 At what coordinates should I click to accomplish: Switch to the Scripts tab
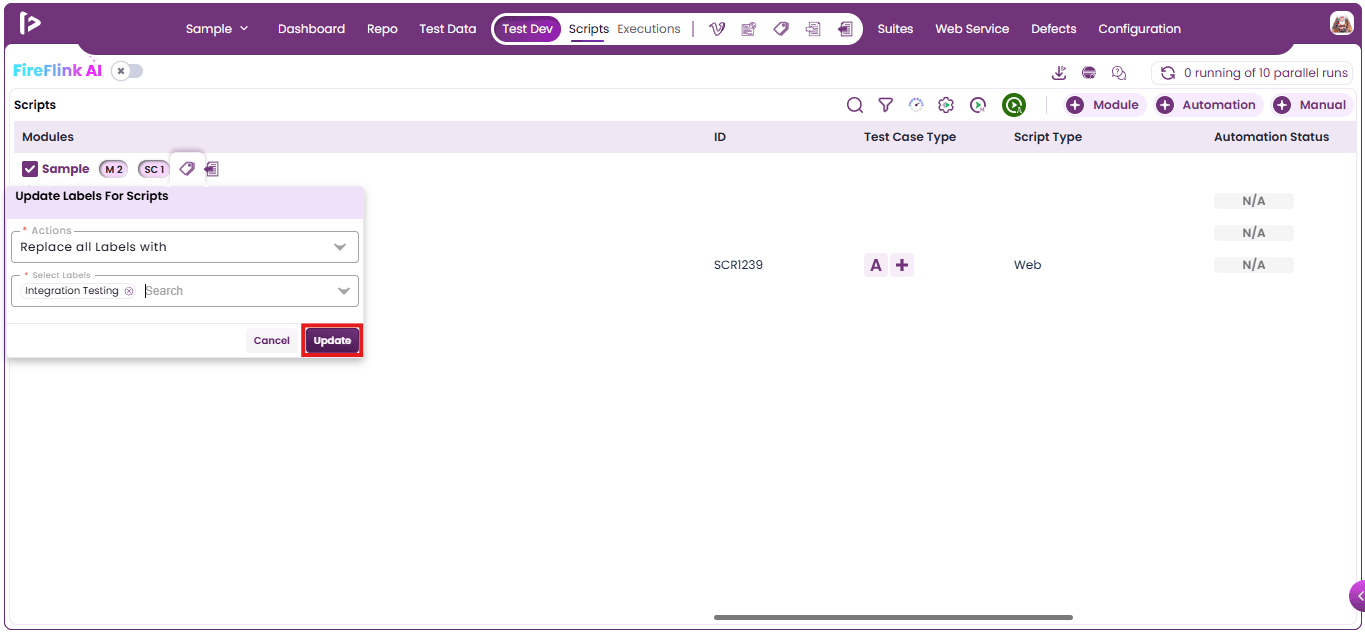click(589, 29)
